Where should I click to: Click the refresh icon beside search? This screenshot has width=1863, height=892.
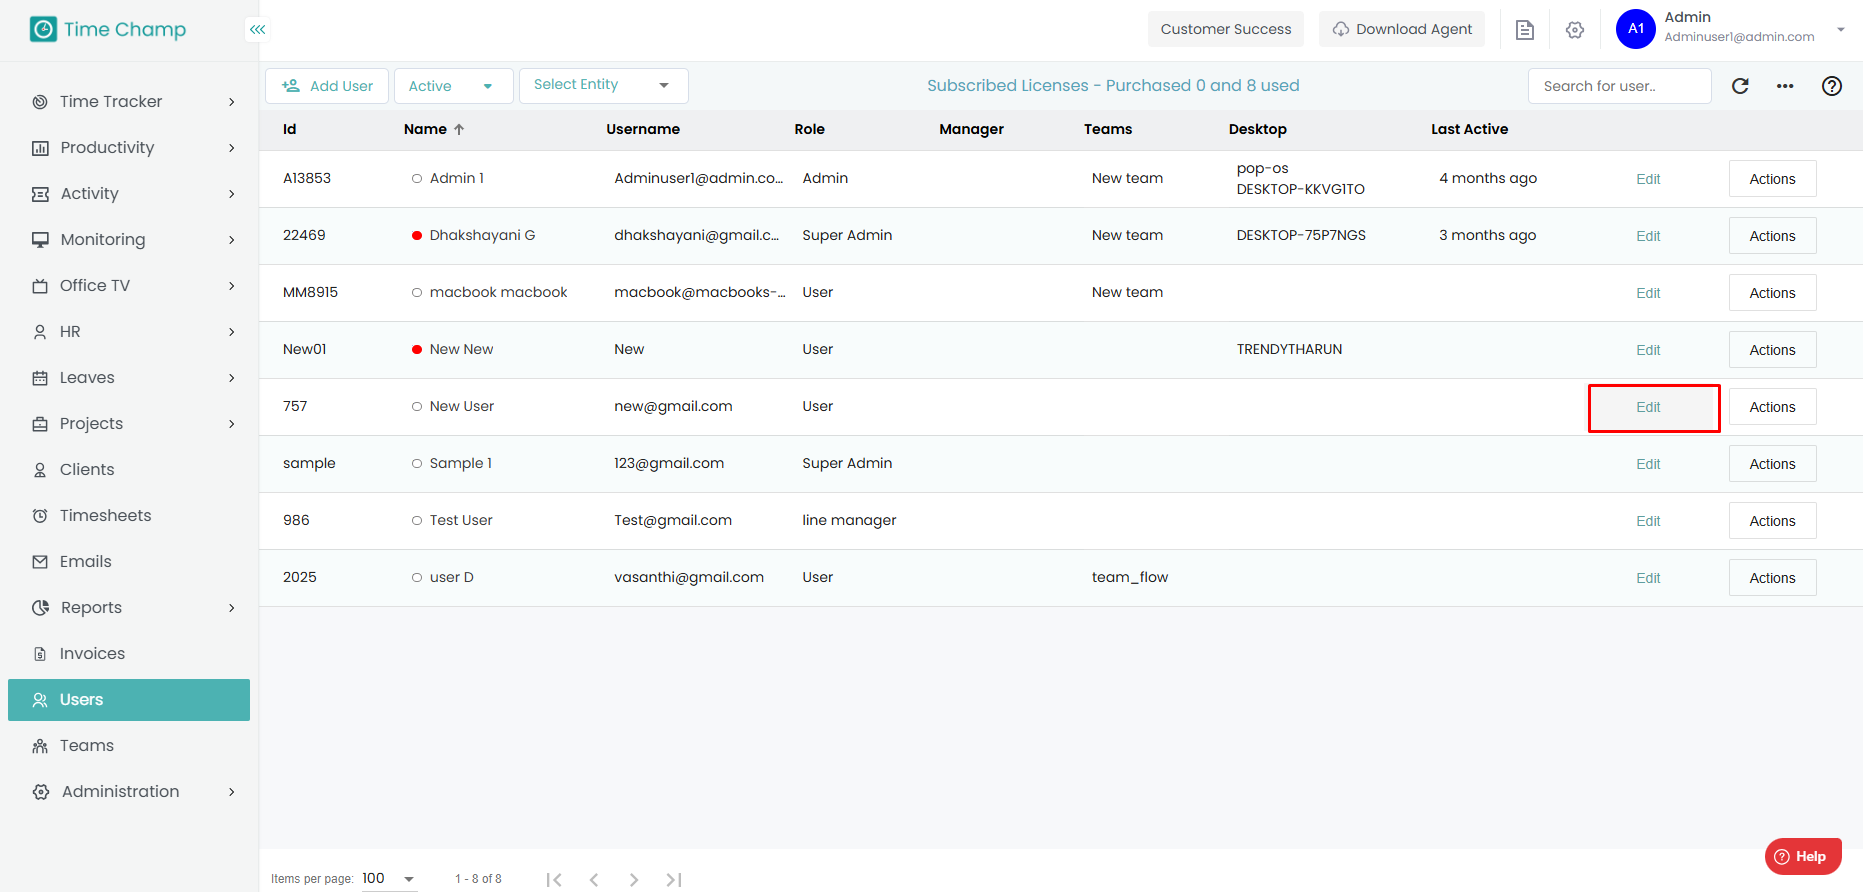click(x=1740, y=86)
